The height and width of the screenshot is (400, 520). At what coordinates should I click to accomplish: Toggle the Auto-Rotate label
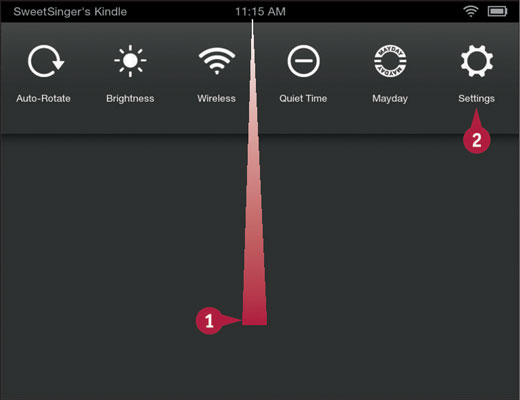click(x=43, y=99)
